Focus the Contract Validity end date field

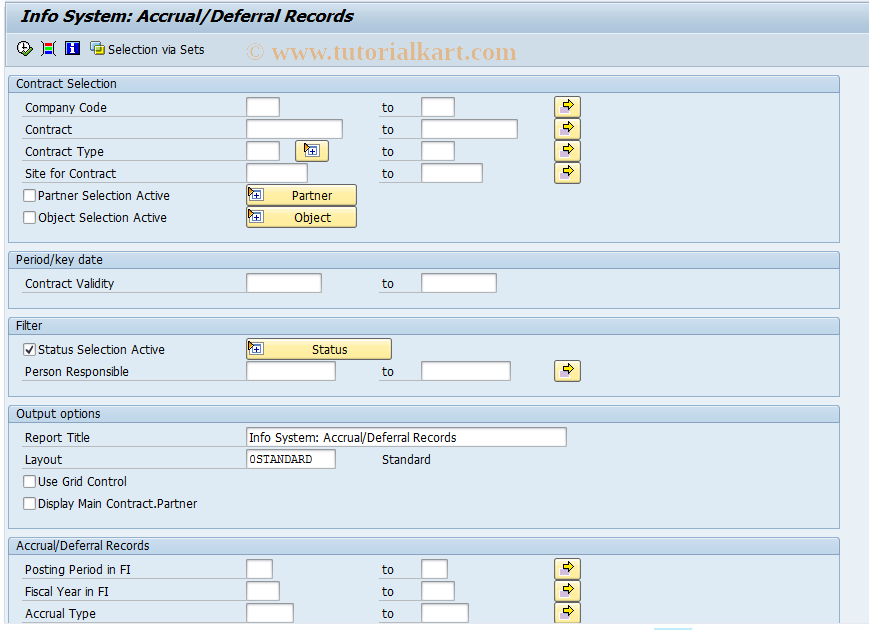pyautogui.click(x=459, y=283)
